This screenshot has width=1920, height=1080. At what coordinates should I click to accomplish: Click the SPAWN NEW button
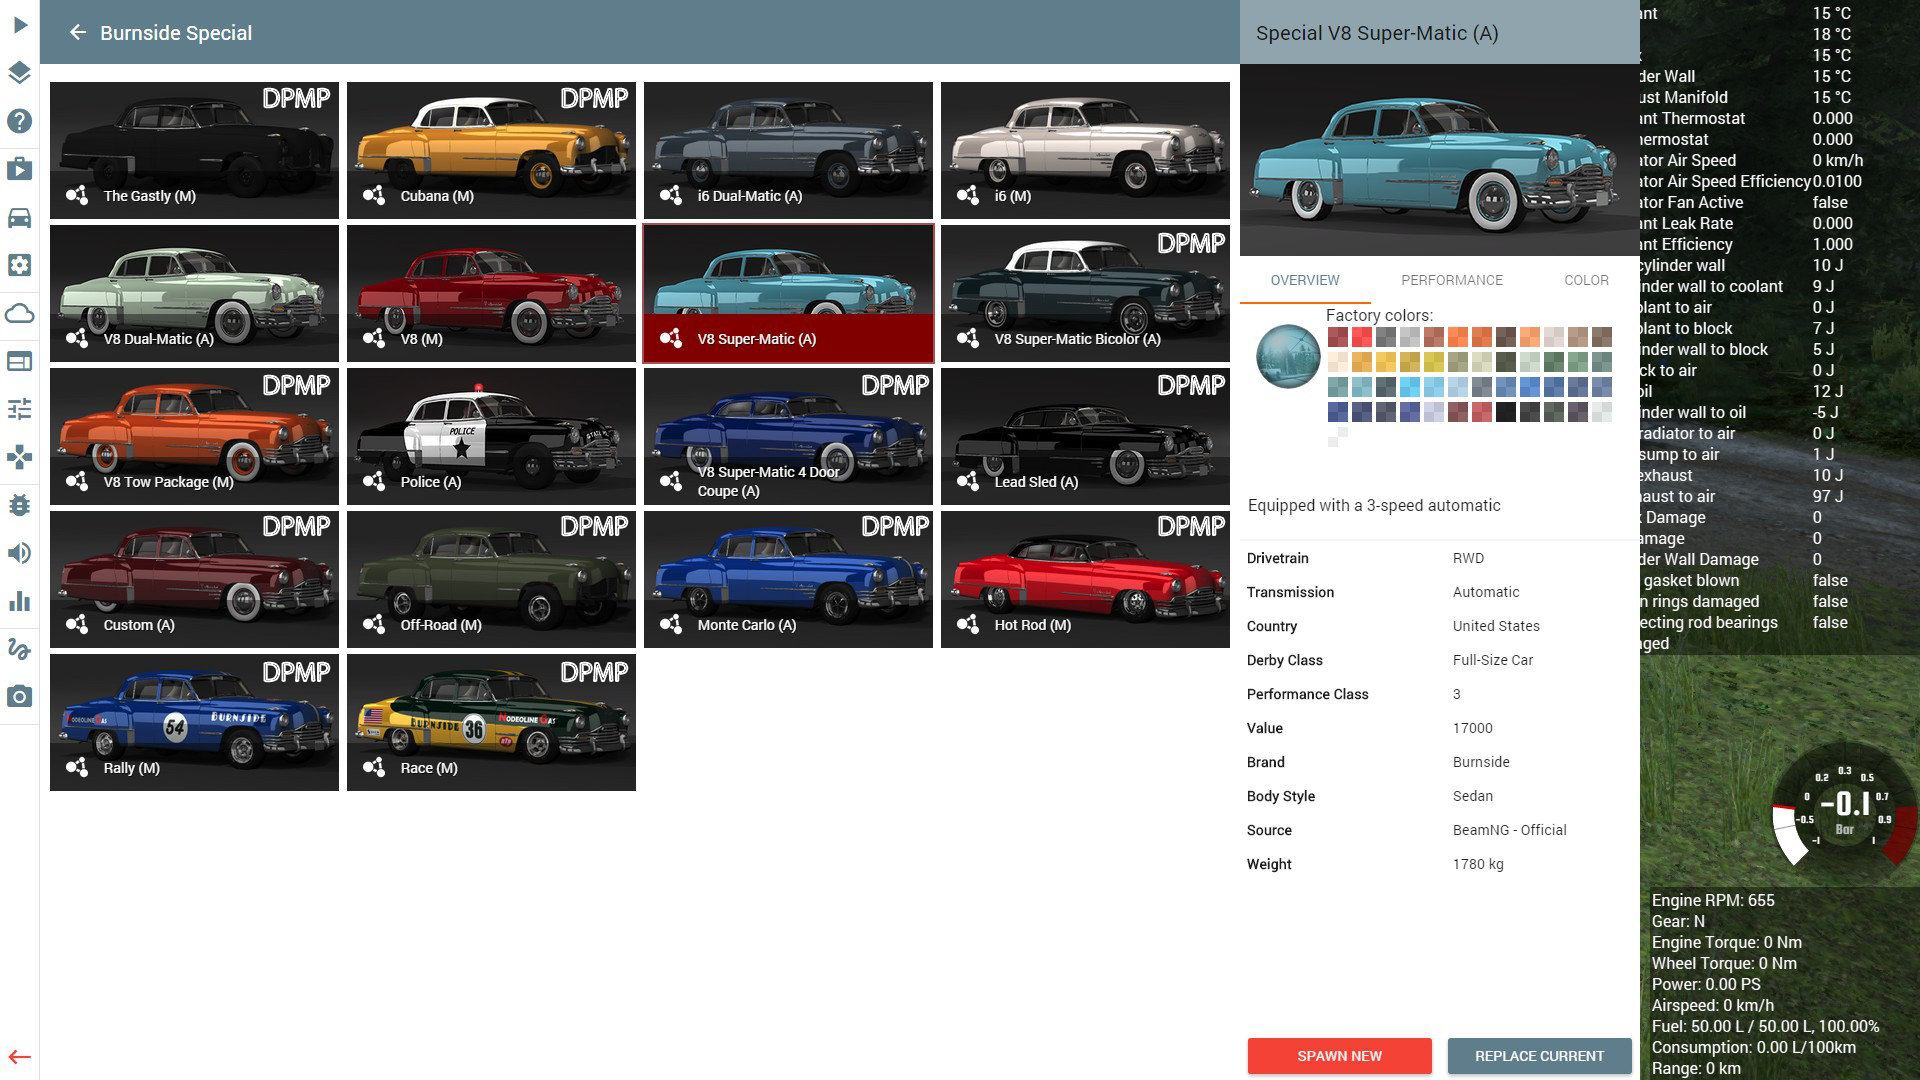(x=1339, y=1056)
